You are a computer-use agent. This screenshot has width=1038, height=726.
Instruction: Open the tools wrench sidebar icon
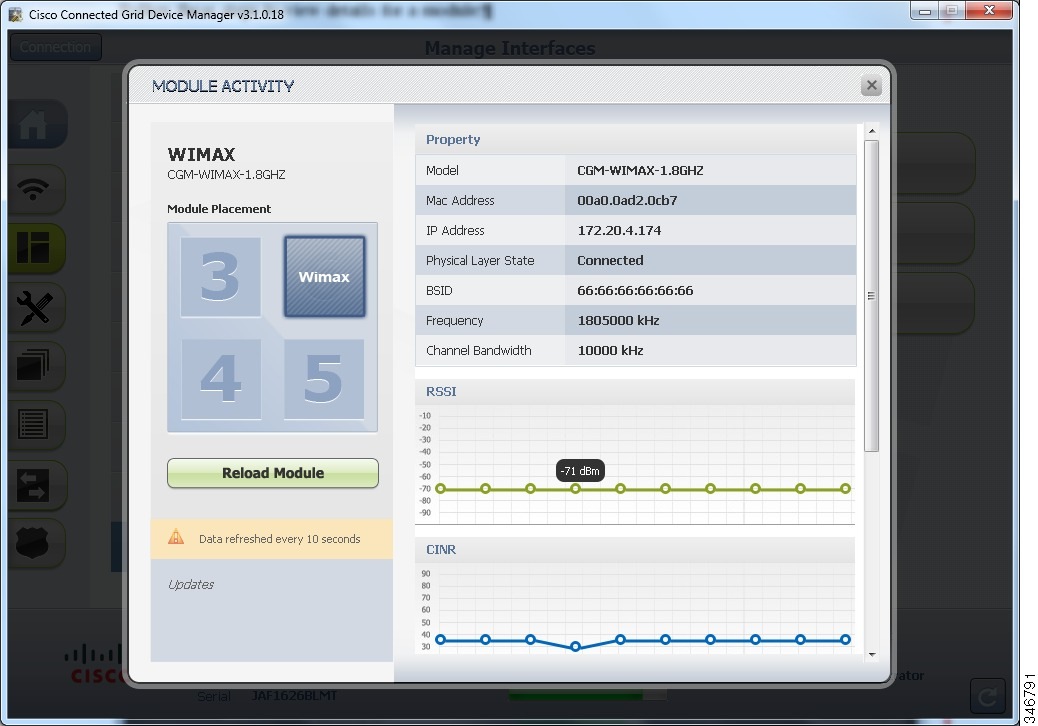point(34,308)
